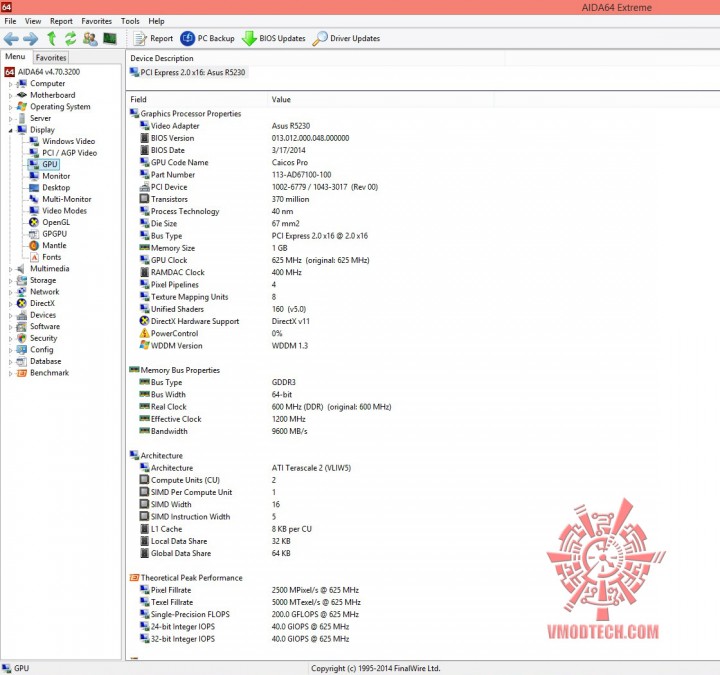Go up one level with green arrow

click(x=52, y=39)
